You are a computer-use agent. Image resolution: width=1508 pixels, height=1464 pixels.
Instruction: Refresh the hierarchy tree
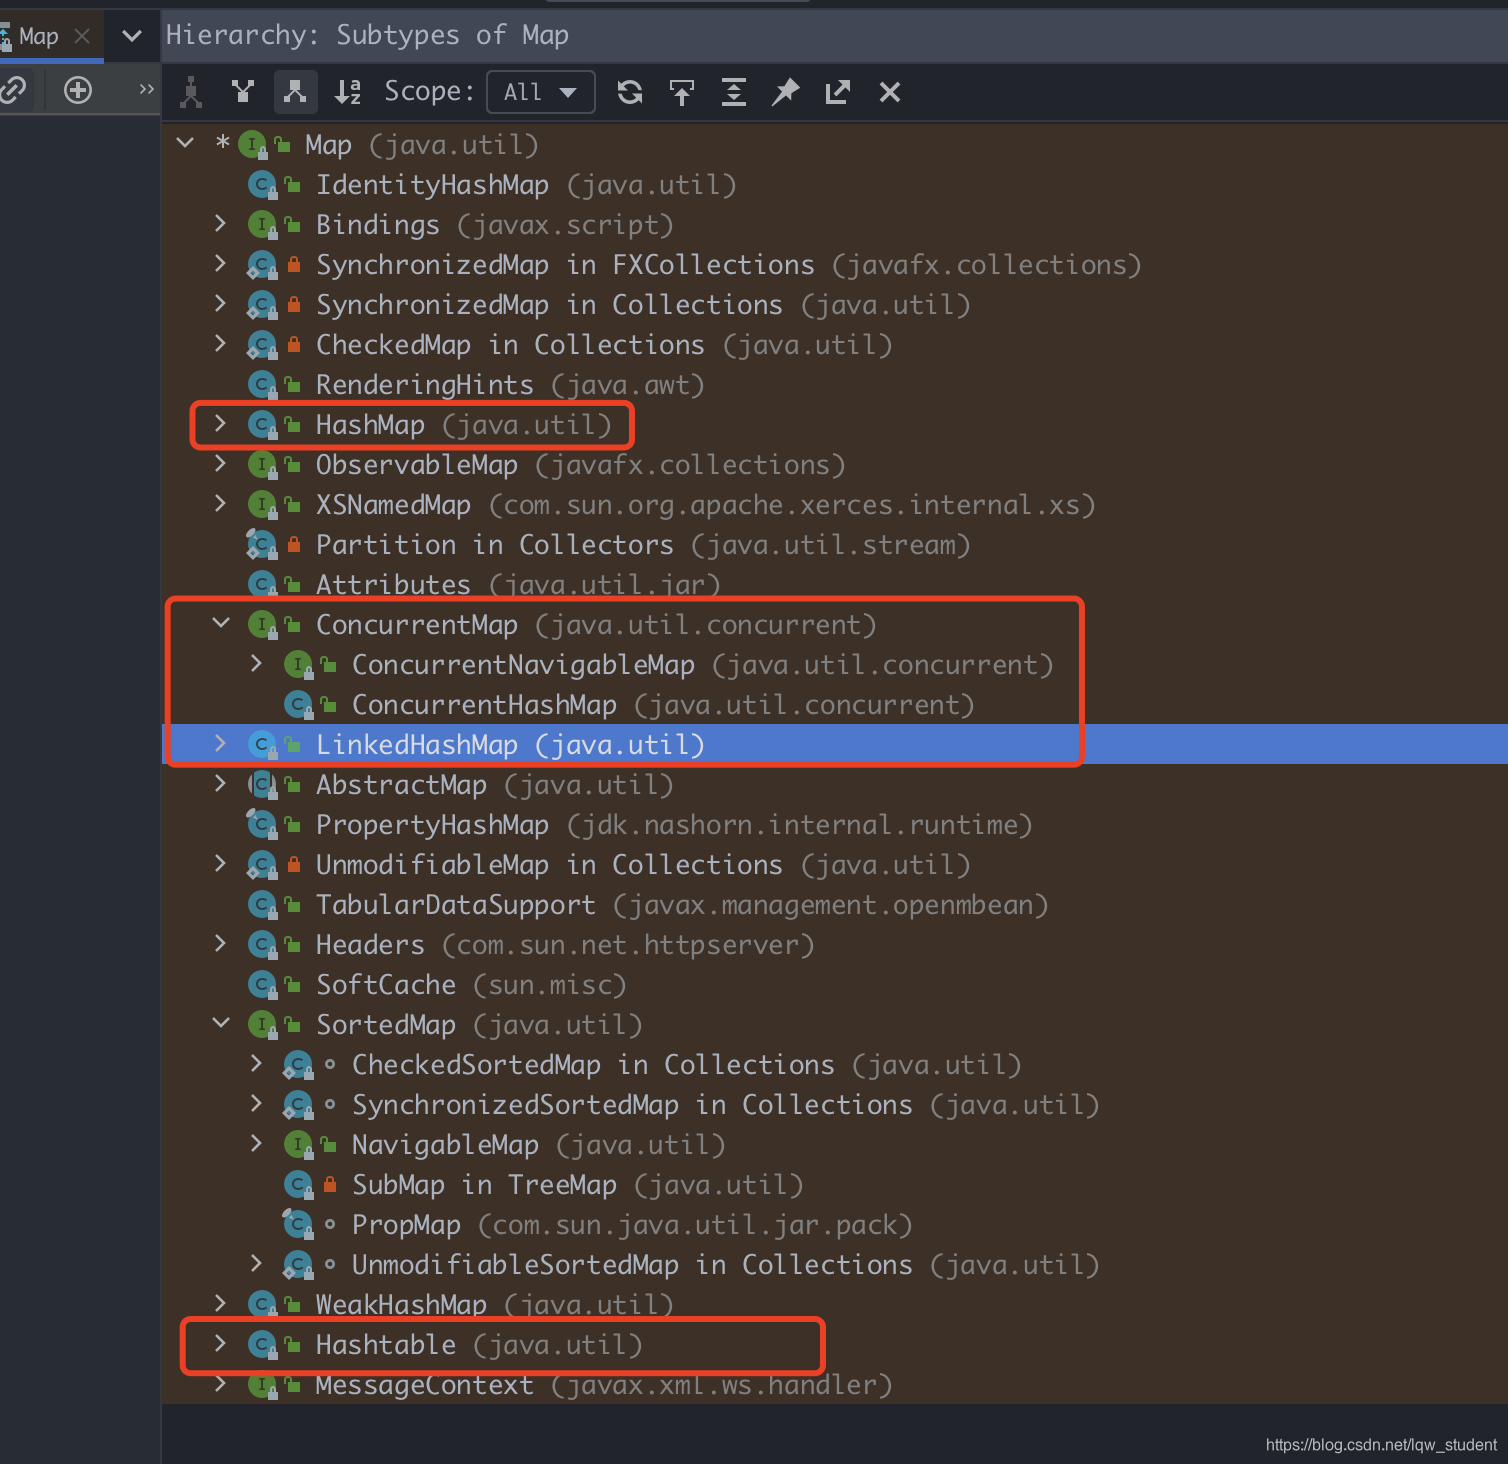coord(630,92)
